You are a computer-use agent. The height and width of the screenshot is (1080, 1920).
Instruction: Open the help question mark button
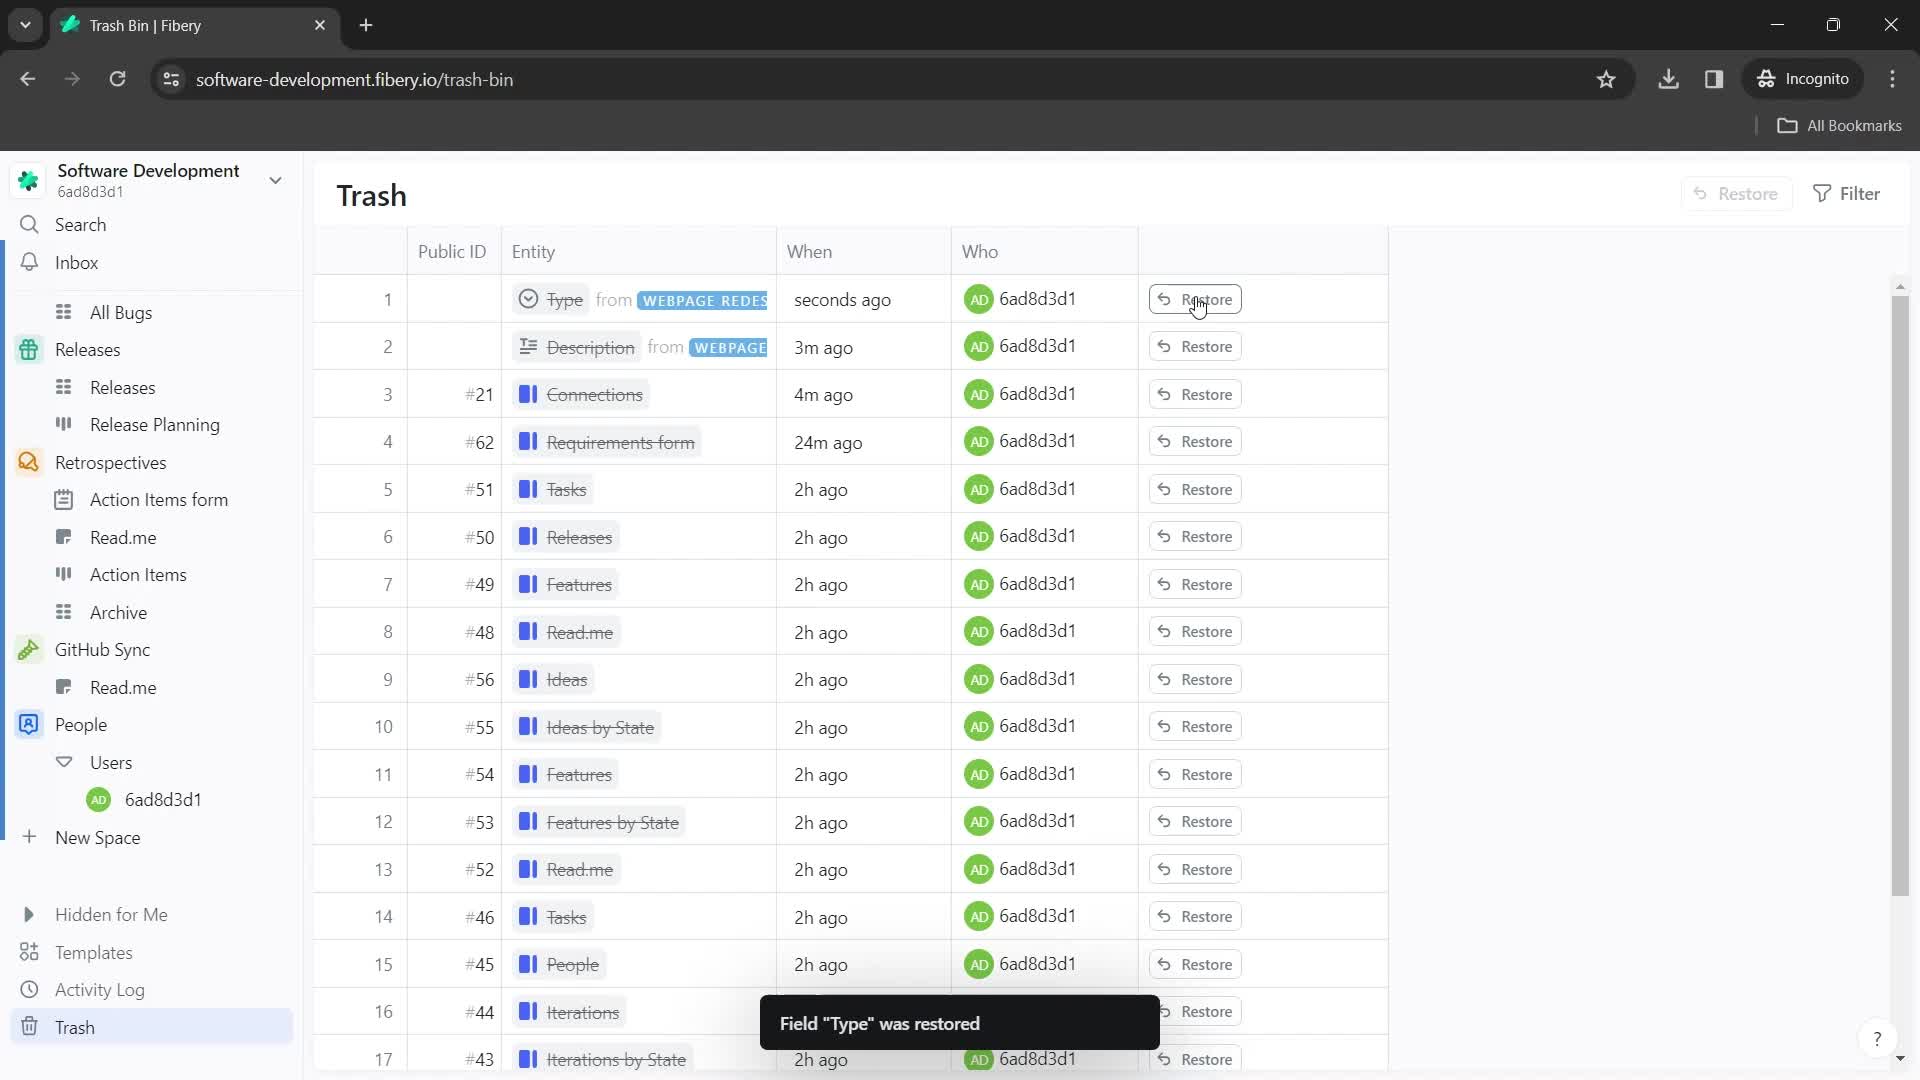(x=1876, y=1039)
